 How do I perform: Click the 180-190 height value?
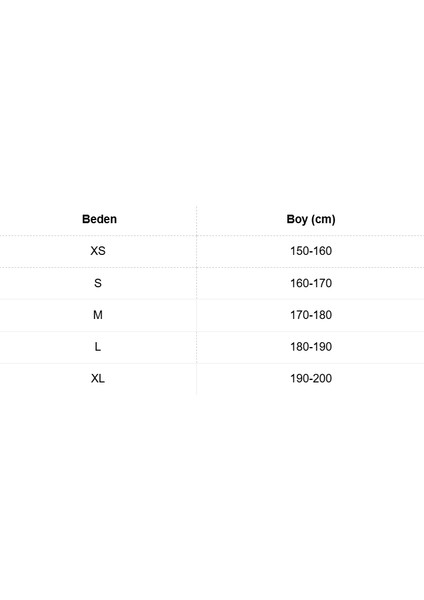click(311, 347)
